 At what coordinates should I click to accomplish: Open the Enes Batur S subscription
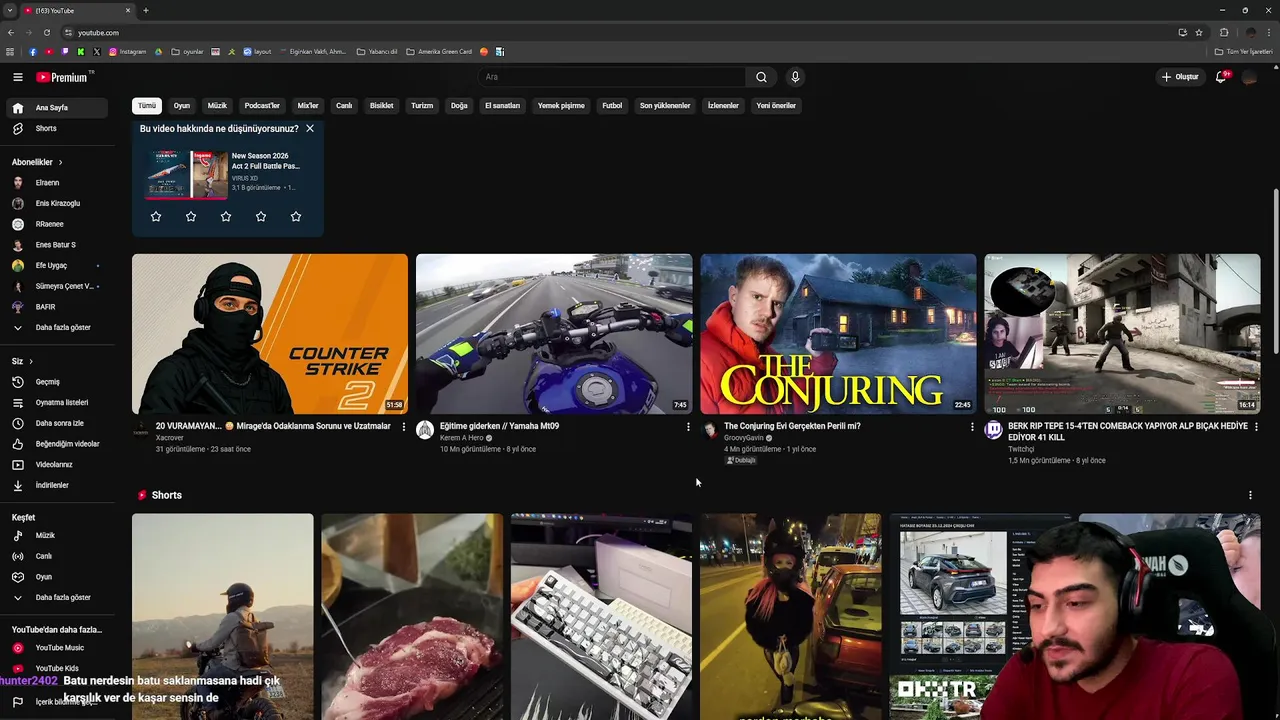point(55,245)
